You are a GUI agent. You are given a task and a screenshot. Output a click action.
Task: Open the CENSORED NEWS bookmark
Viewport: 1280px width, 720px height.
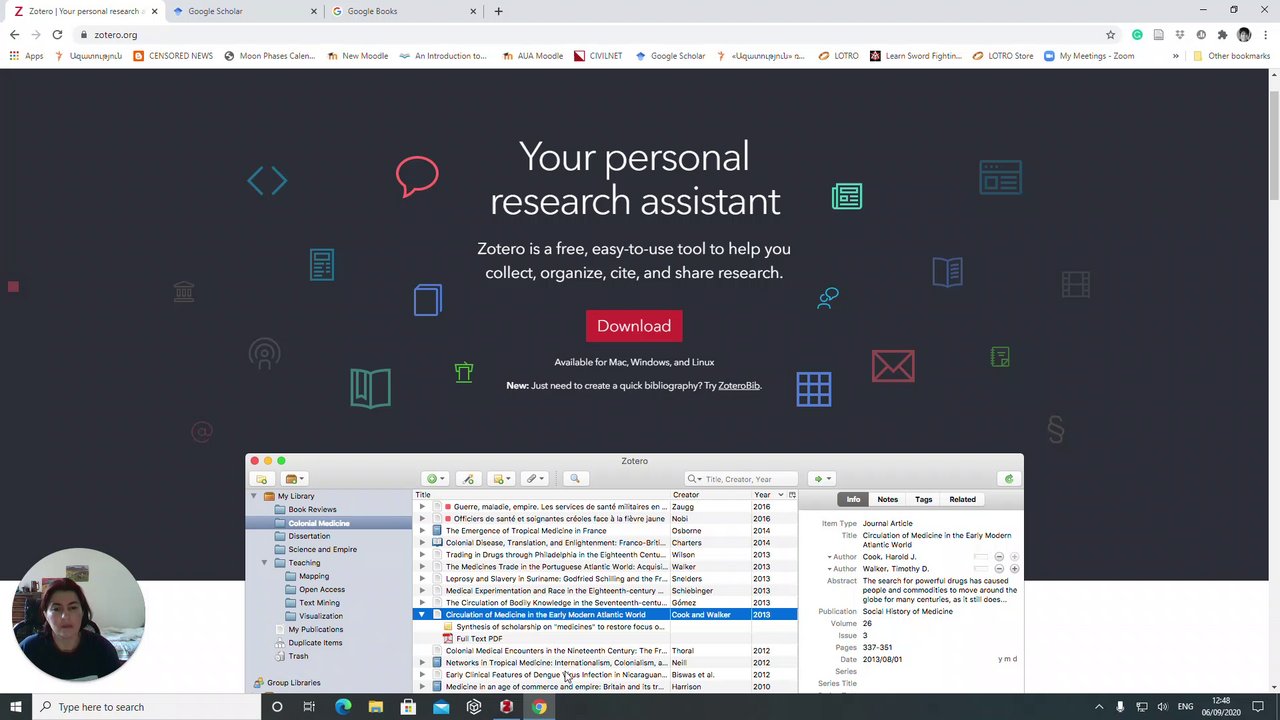[173, 56]
